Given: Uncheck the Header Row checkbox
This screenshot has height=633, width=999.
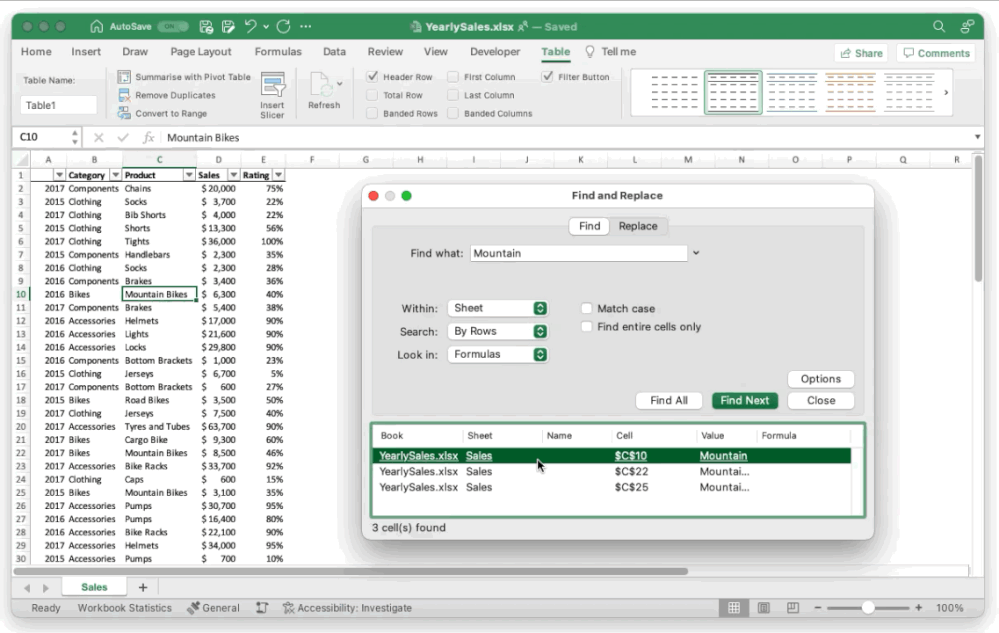Looking at the screenshot, I should coord(373,76).
